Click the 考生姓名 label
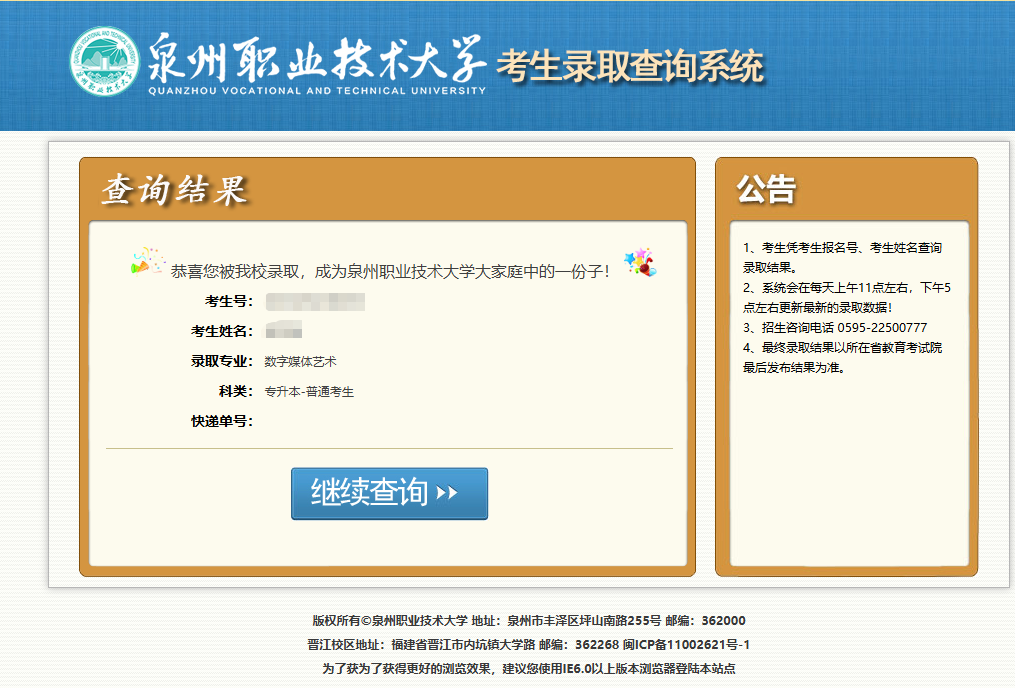The width and height of the screenshot is (1015, 688). coord(222,331)
